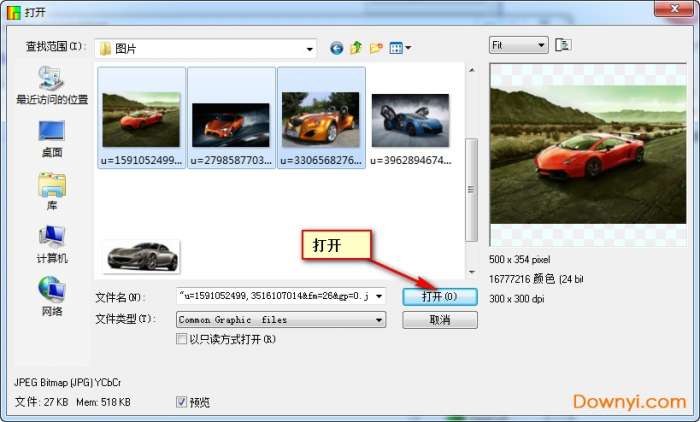Toggle open as read-only (以只读方式打开) checkbox
Viewport: 700px width, 422px height.
click(181, 339)
